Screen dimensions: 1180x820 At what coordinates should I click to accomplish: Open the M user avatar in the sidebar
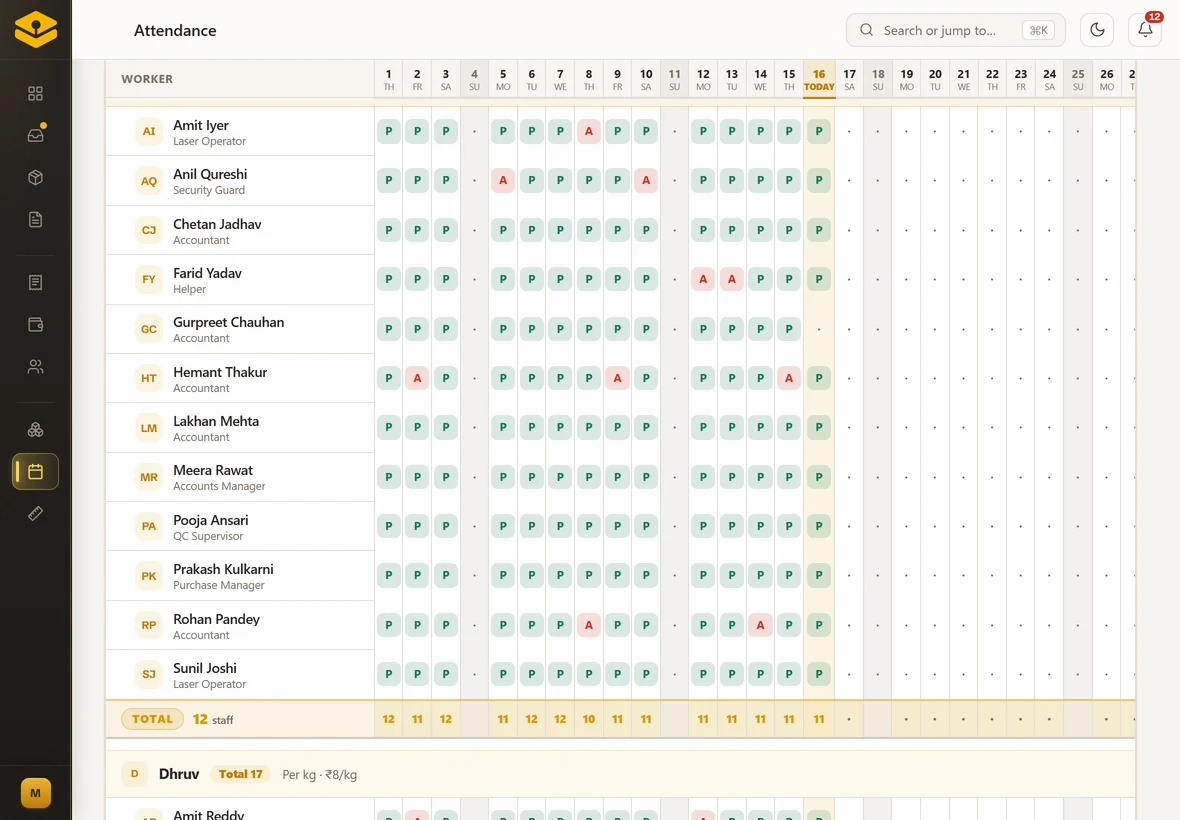coord(35,793)
